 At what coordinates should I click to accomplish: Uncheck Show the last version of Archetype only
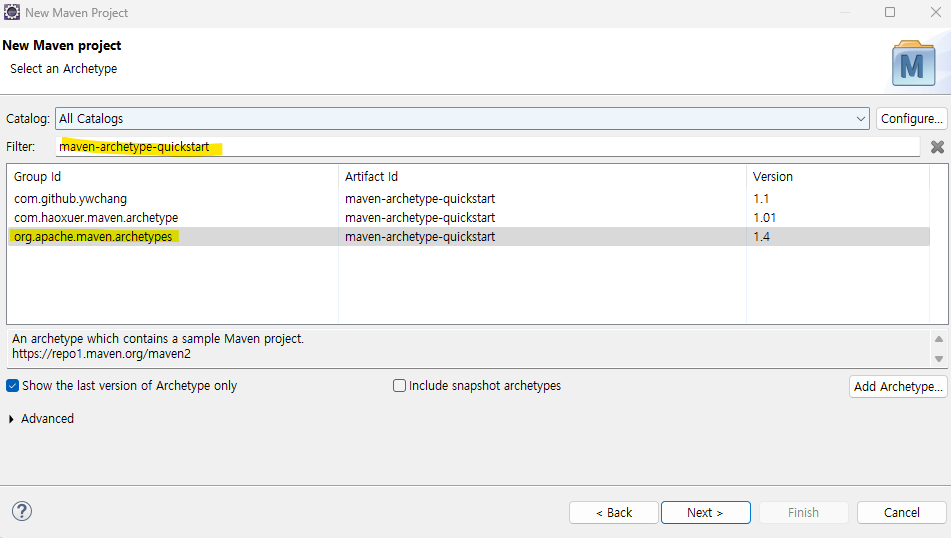(x=12, y=386)
